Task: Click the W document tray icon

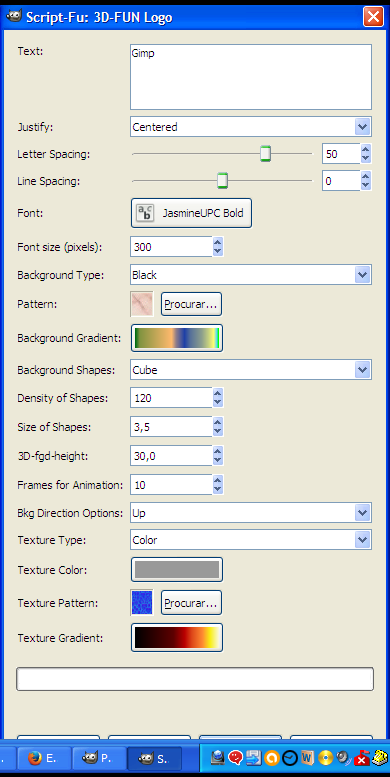Action: 308,757
